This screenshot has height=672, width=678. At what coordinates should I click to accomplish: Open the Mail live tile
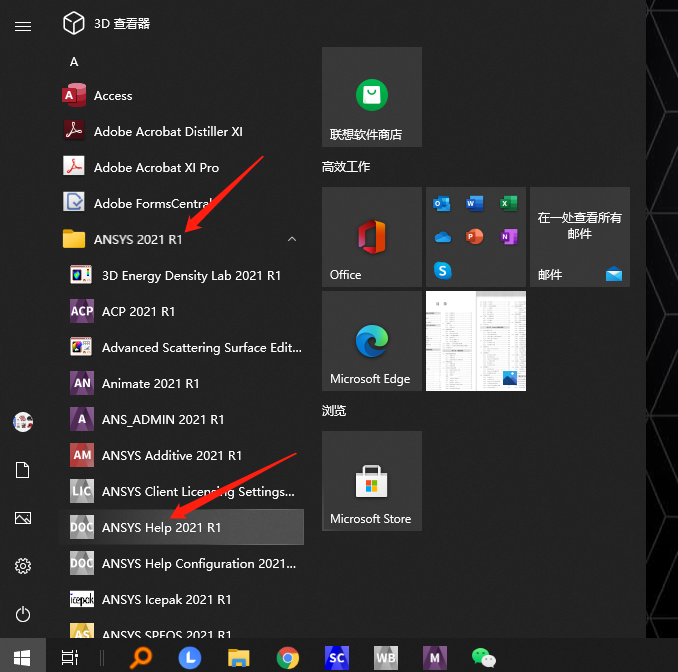click(x=579, y=237)
